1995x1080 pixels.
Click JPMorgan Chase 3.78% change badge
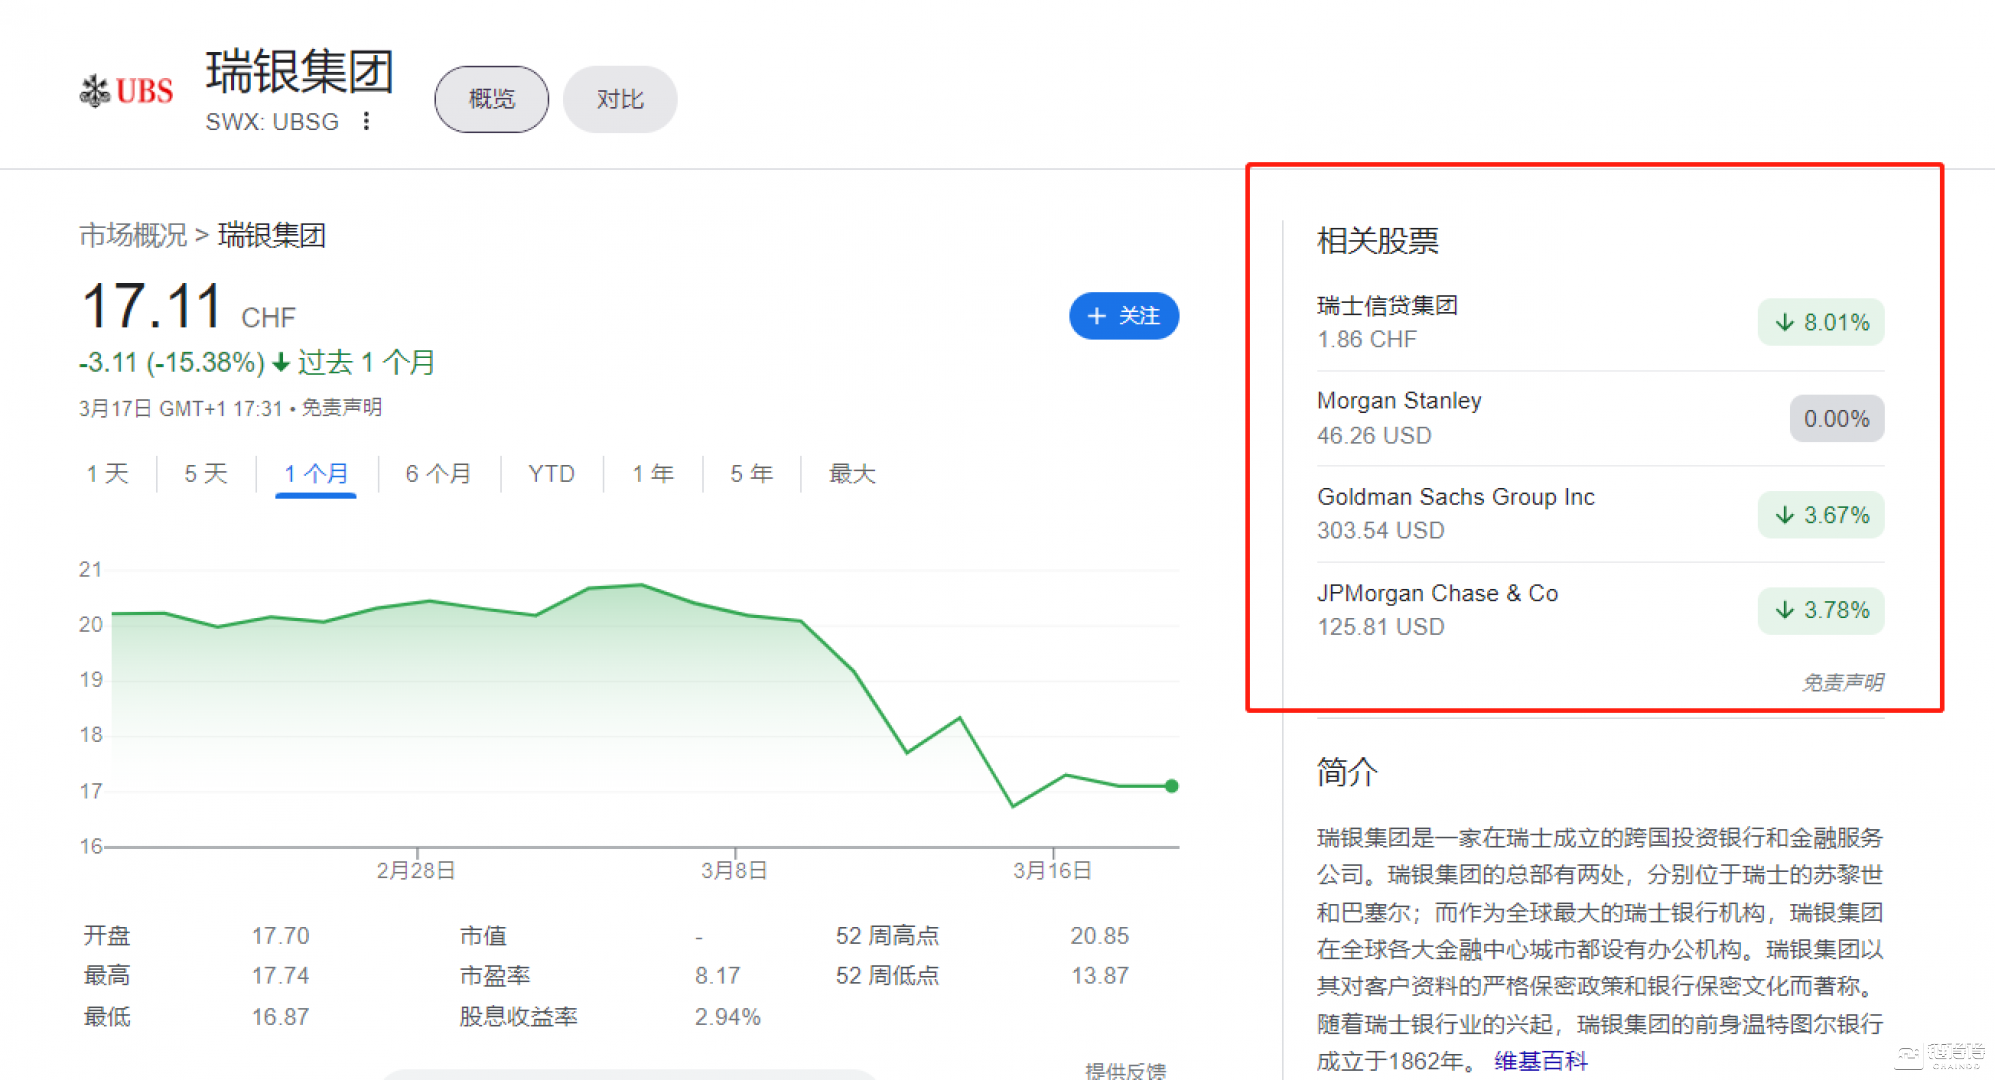coord(1821,610)
